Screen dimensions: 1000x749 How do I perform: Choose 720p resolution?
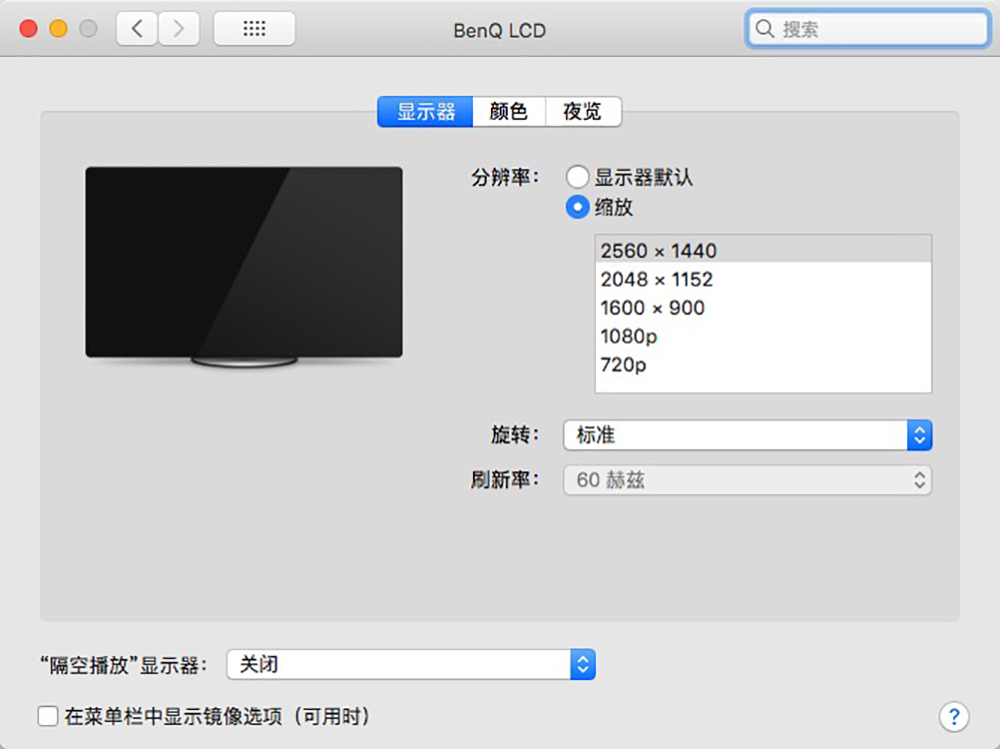[763, 364]
